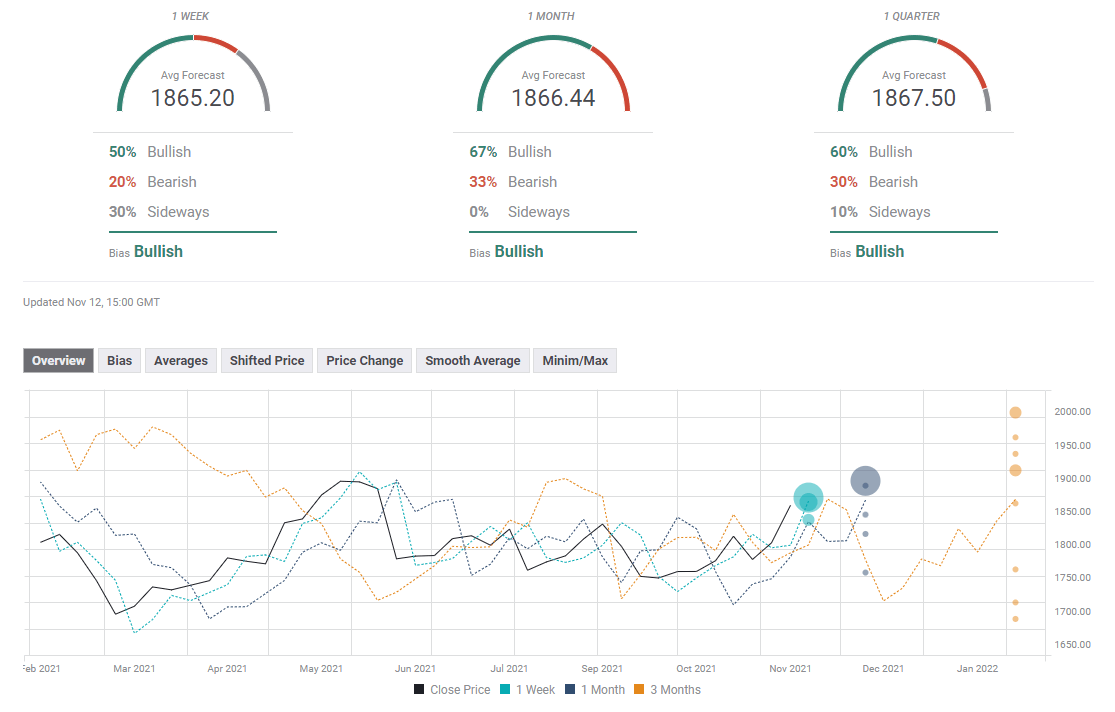Click the large teal 1 Week forecast bubble
This screenshot has height=712, width=1115.
[808, 498]
